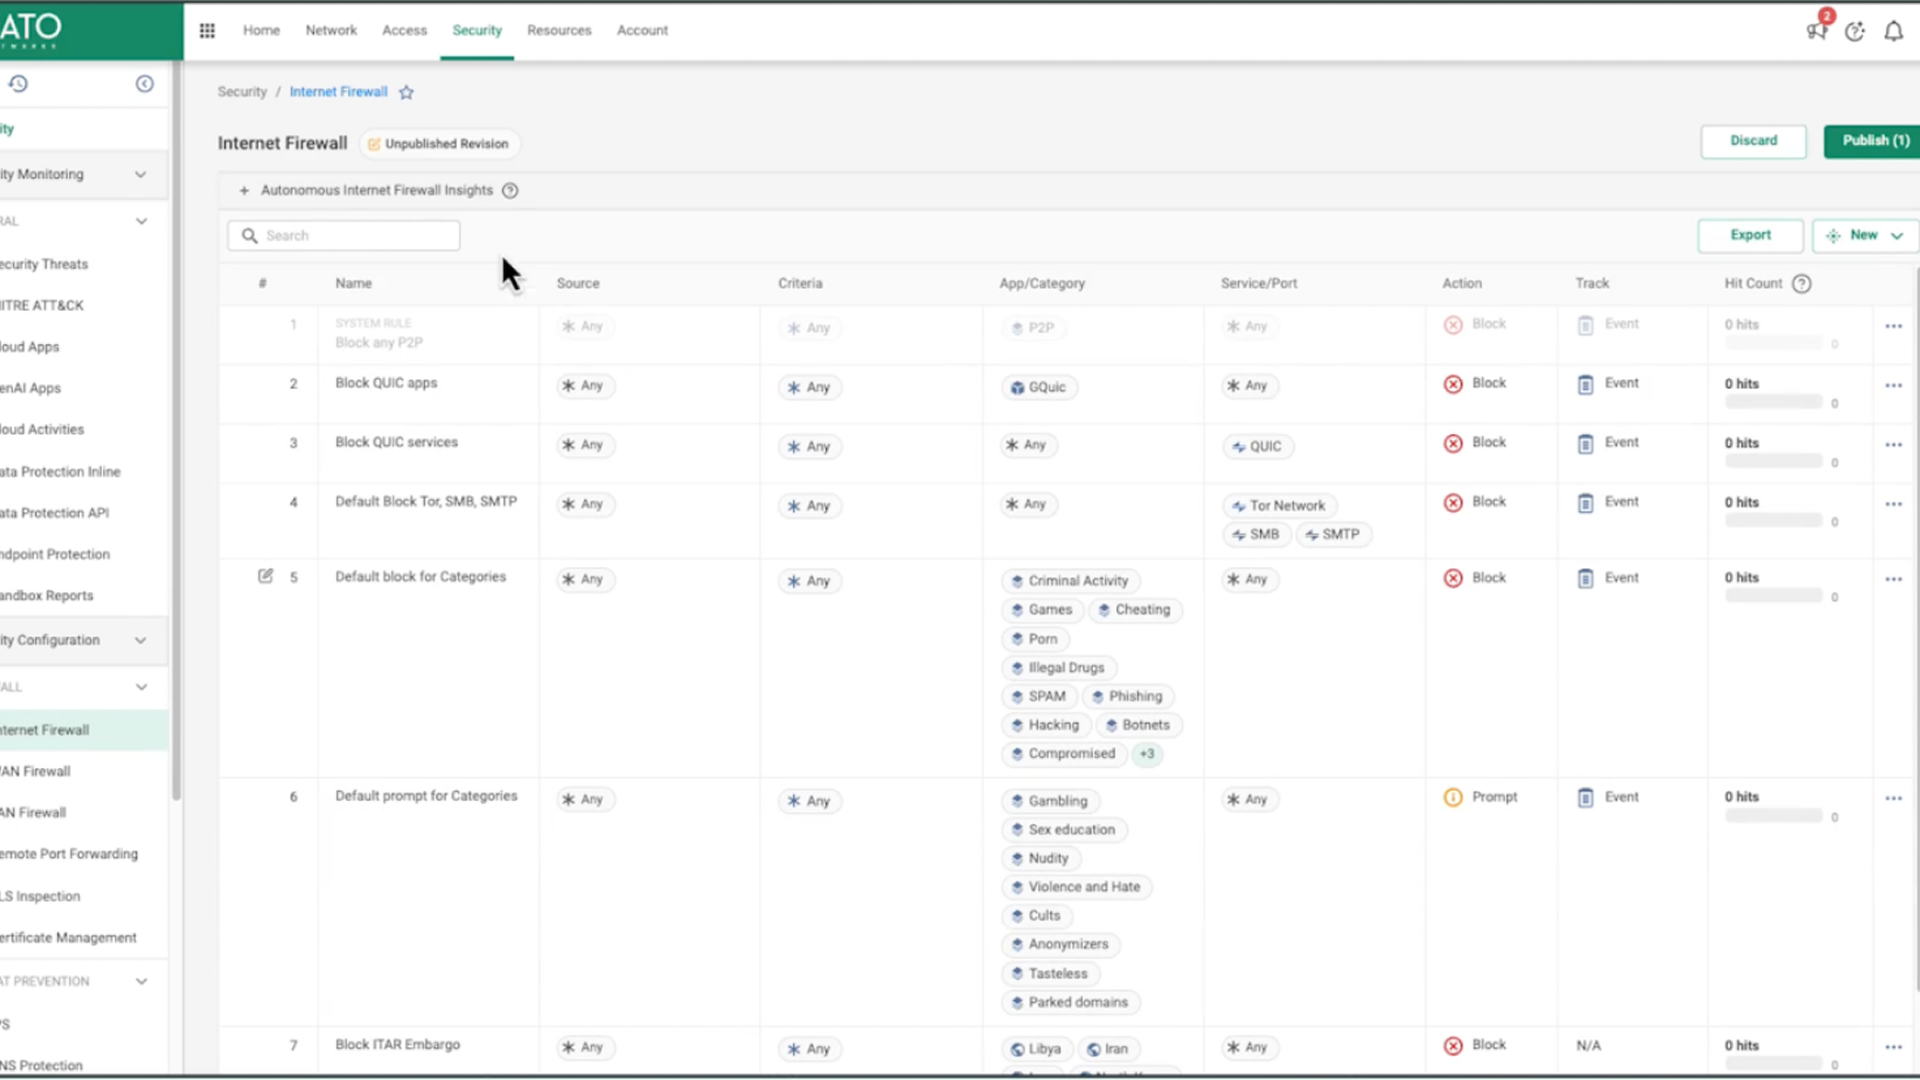The width and height of the screenshot is (1920, 1080).
Task: Collapse sidebar using the circled arrow icon
Action: [x=145, y=84]
